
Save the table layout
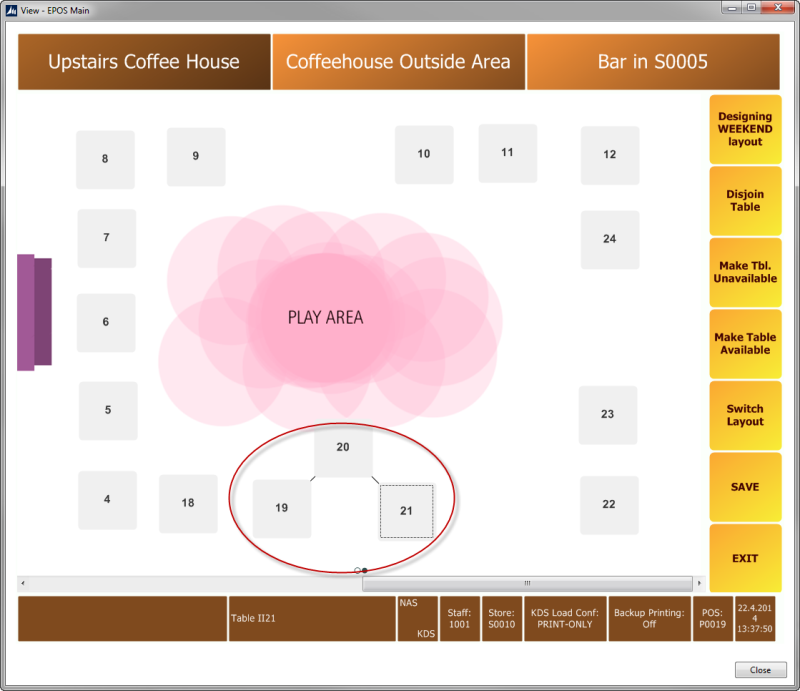(x=745, y=487)
